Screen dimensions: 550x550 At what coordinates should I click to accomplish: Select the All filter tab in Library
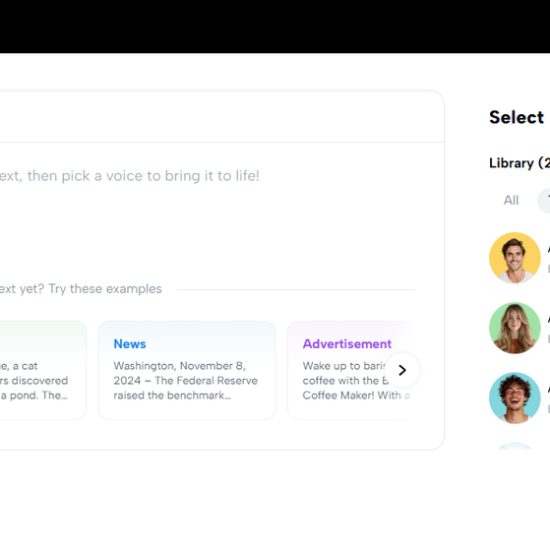tap(511, 200)
